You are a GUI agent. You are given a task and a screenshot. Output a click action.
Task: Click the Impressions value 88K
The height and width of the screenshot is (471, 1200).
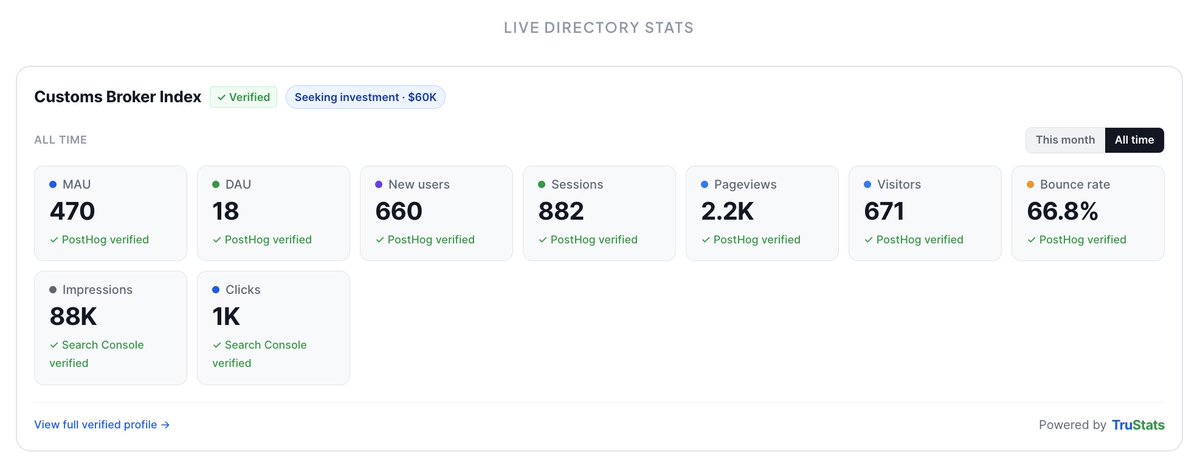[73, 317]
